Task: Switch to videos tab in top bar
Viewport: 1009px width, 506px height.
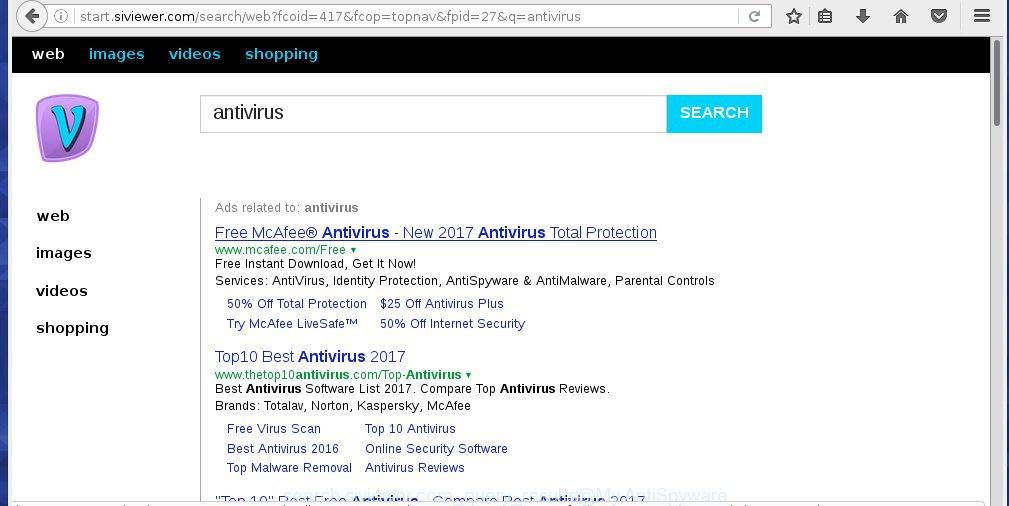Action: (x=194, y=54)
